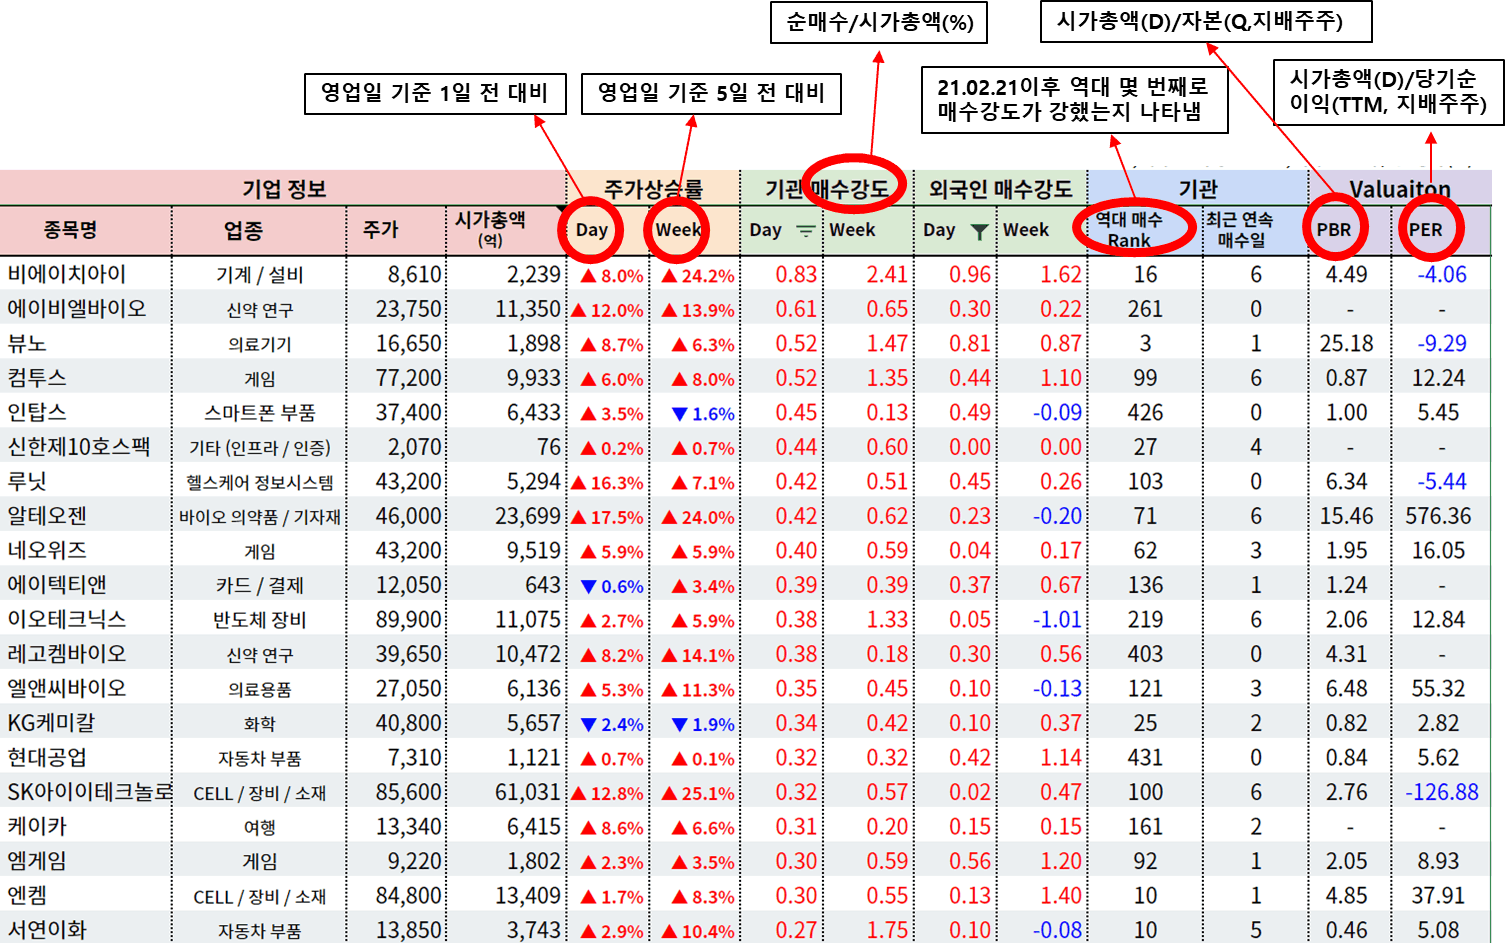Open the funnel filter beside 외국인 매수강도 Day
Image resolution: width=1505 pixels, height=943 pixels.
pyautogui.click(x=980, y=231)
